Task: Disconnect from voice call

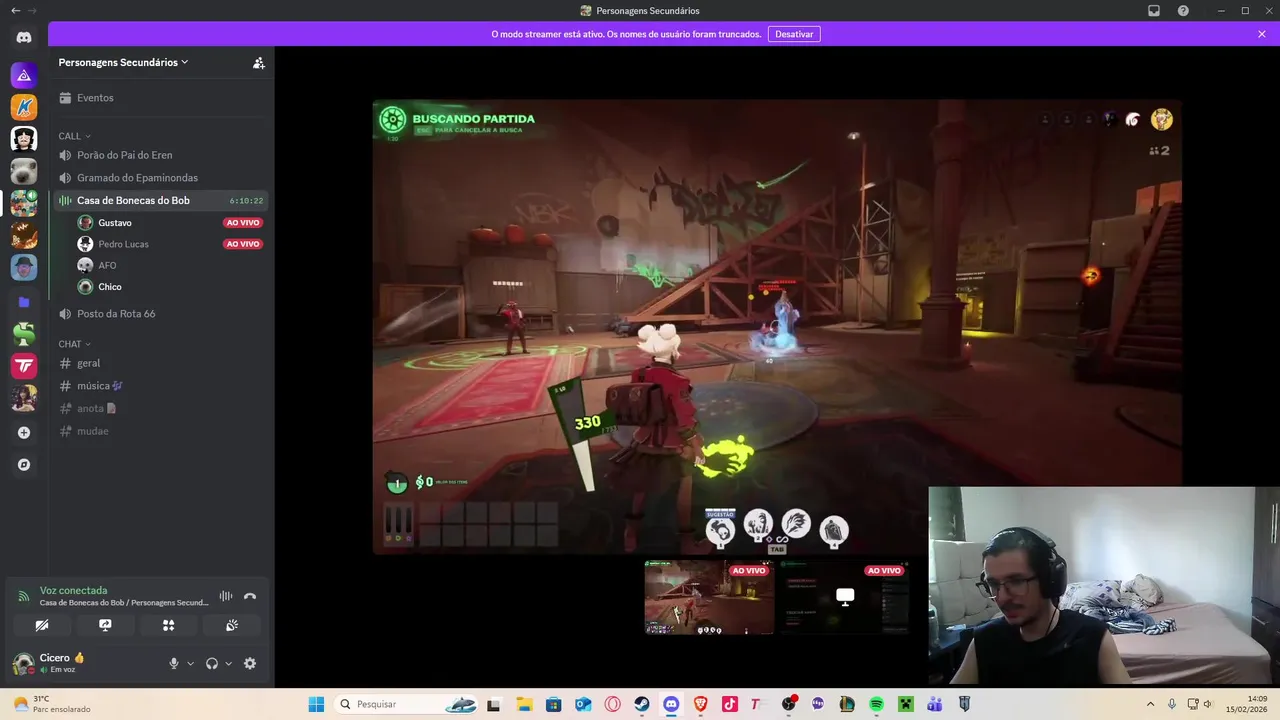Action: (x=250, y=596)
